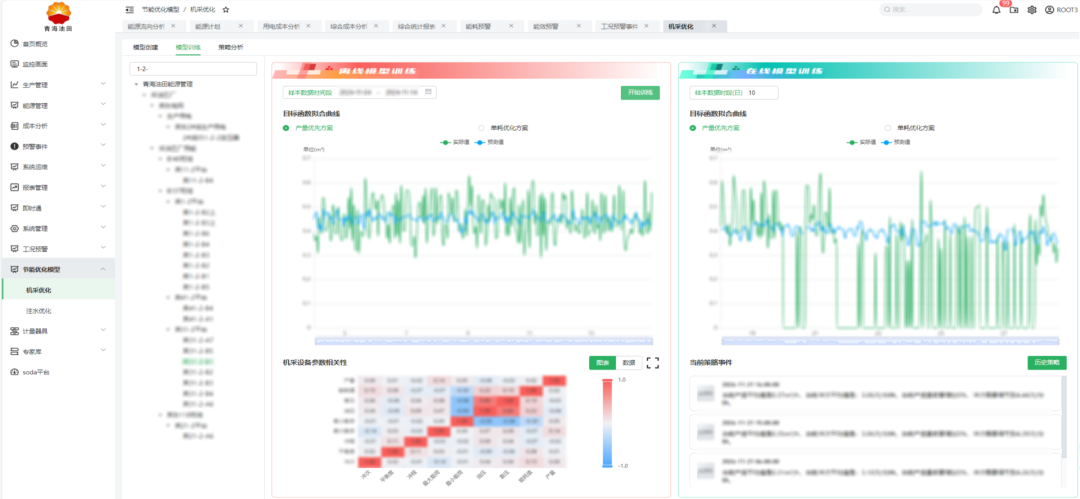Screen dimensions: 1080x499
Task: Click heatmap color scale legend bar
Action: point(607,422)
